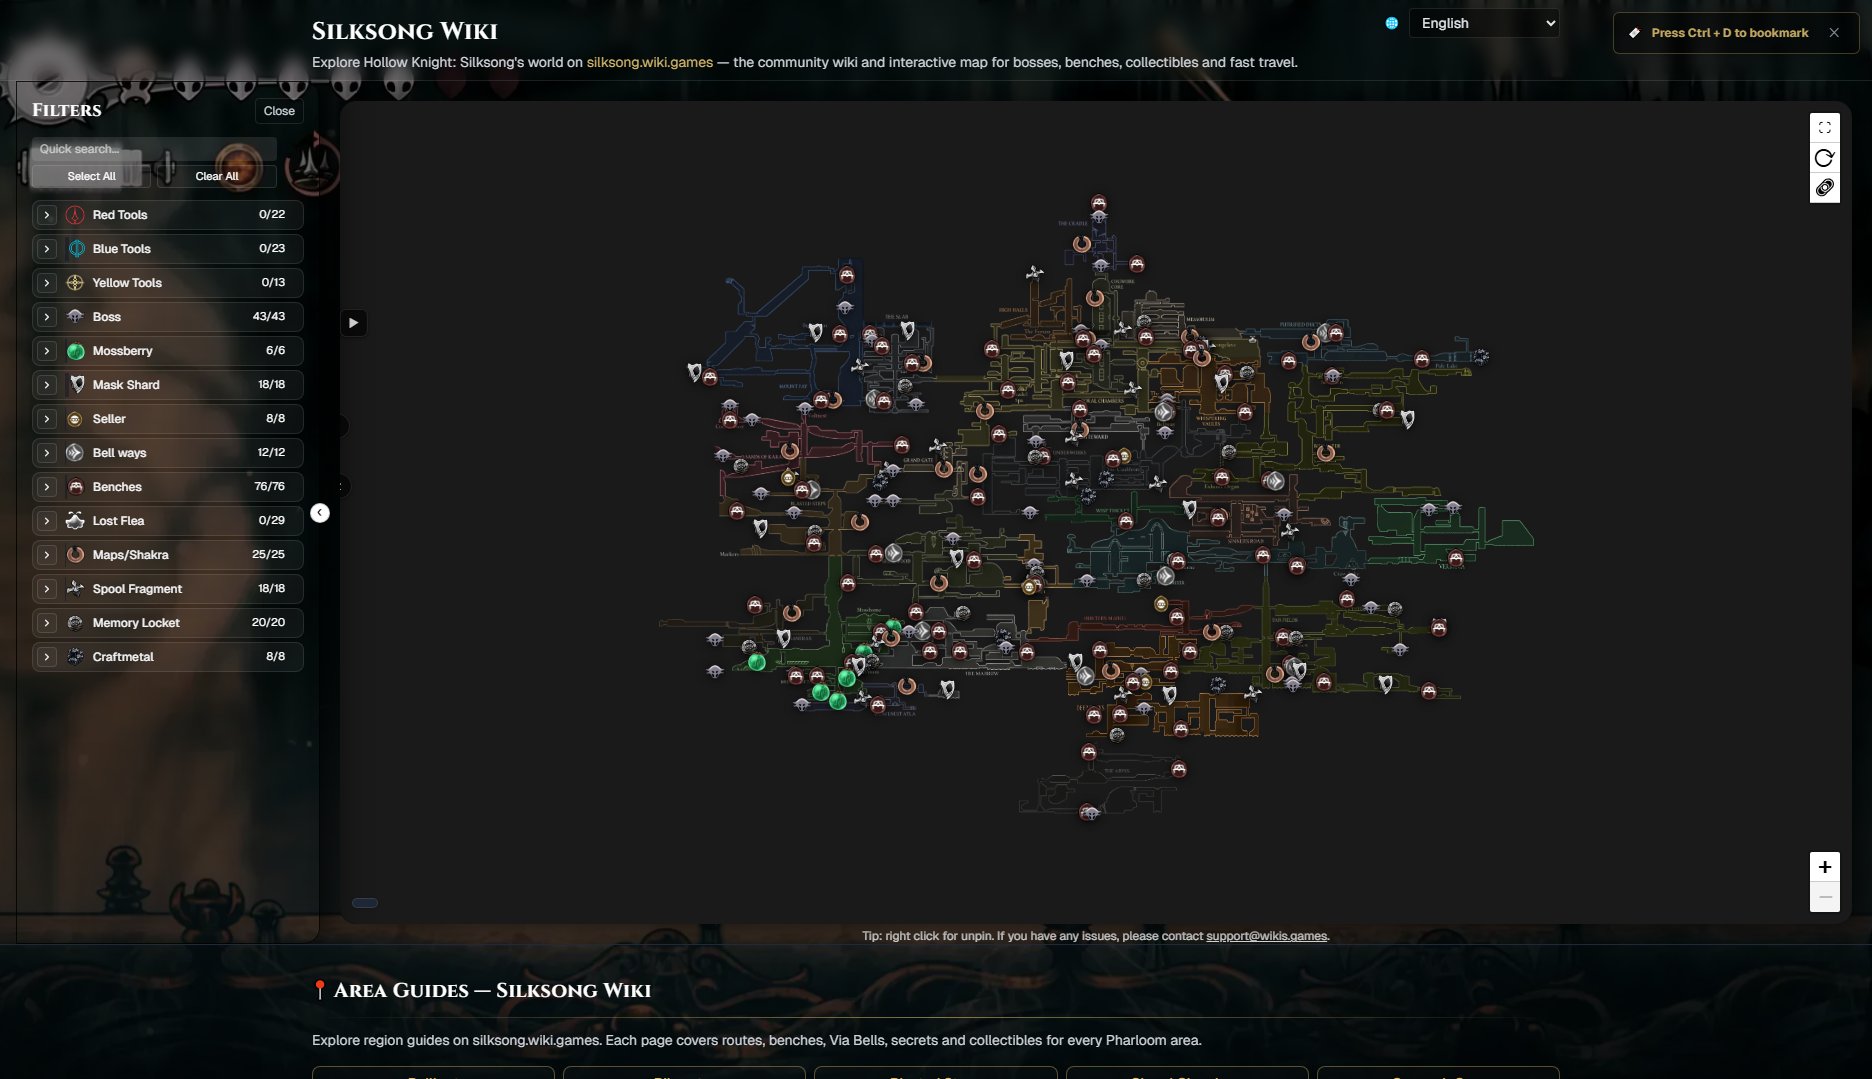Click the map reset rotate-arrow icon
1872x1079 pixels.
click(x=1824, y=158)
